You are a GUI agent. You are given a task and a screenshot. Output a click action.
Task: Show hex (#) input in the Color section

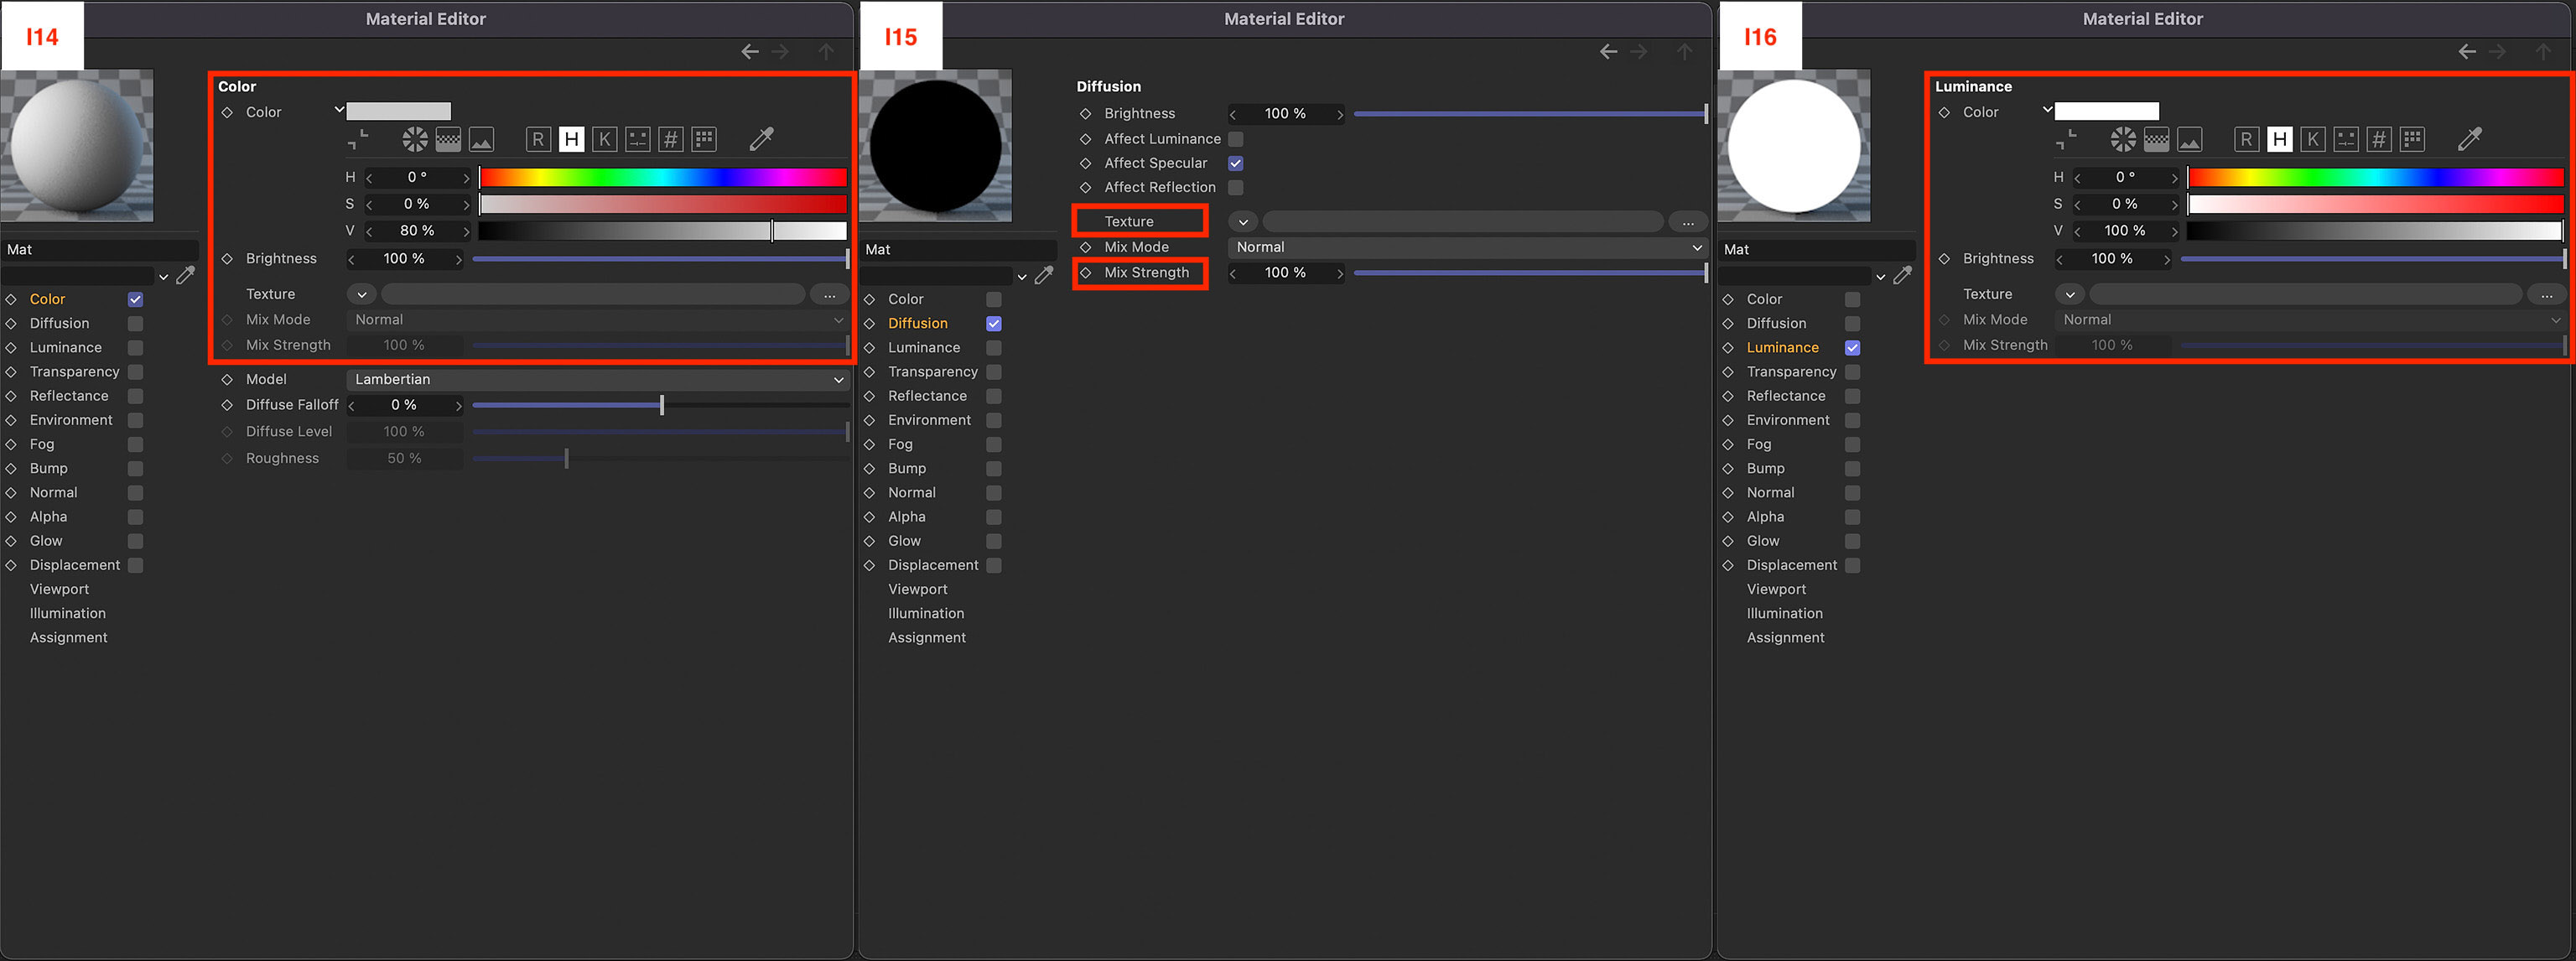[x=671, y=139]
